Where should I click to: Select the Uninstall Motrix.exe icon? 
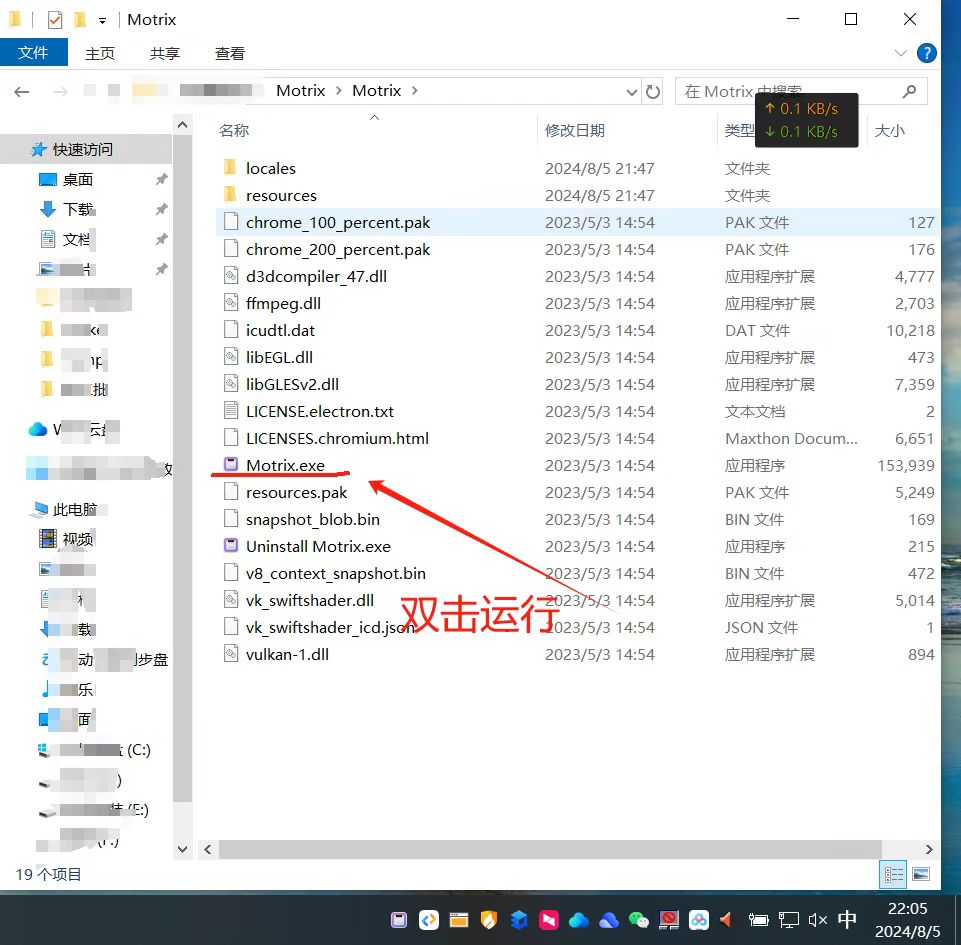click(x=230, y=545)
